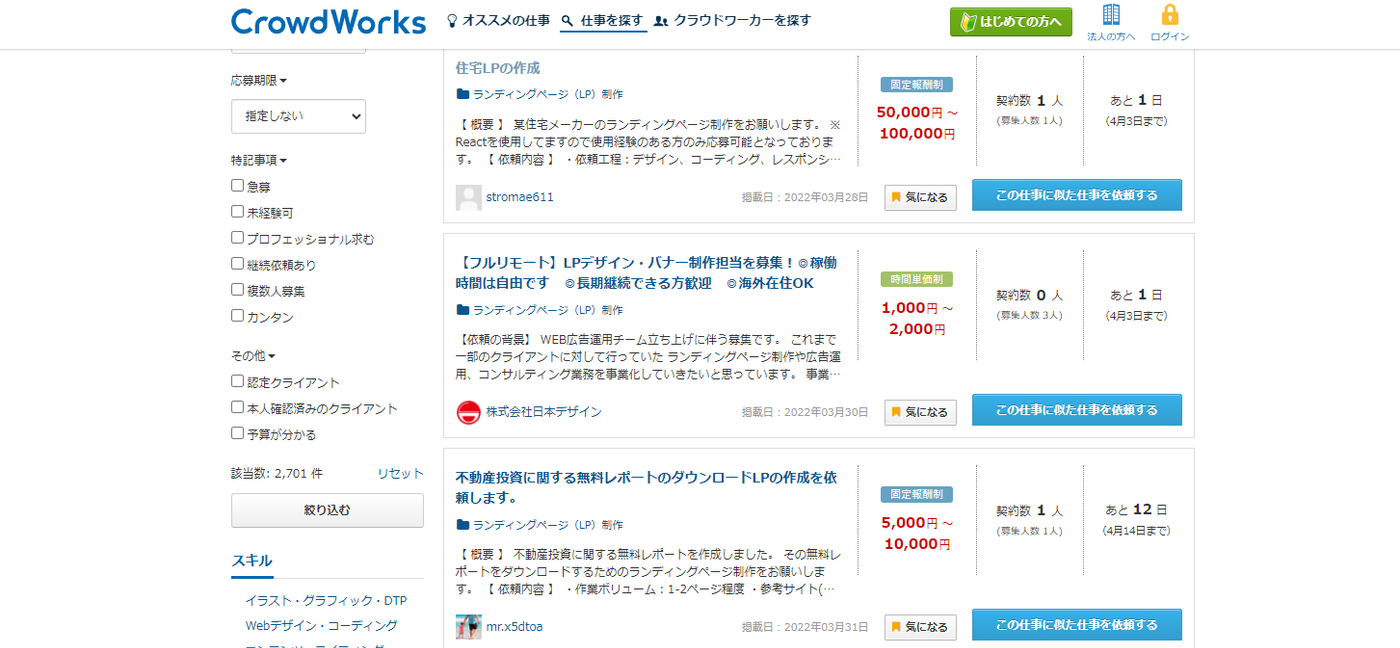Viewport: 1400px width, 648px height.
Task: Select 仕事を探す tab
Action: click(603, 20)
